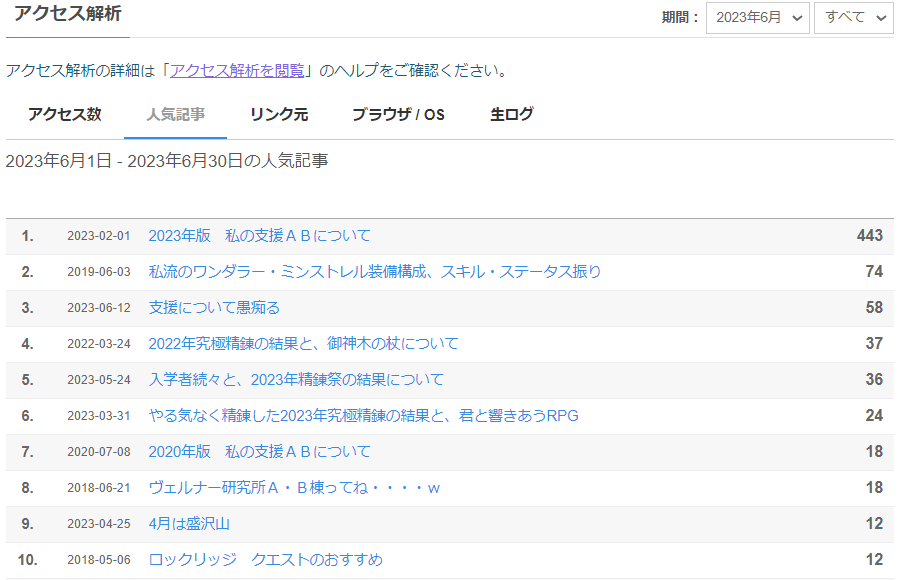The width and height of the screenshot is (906, 580).
Task: Open 2022年究極精錬の結果と、御神木の杖について
Action: pos(303,344)
